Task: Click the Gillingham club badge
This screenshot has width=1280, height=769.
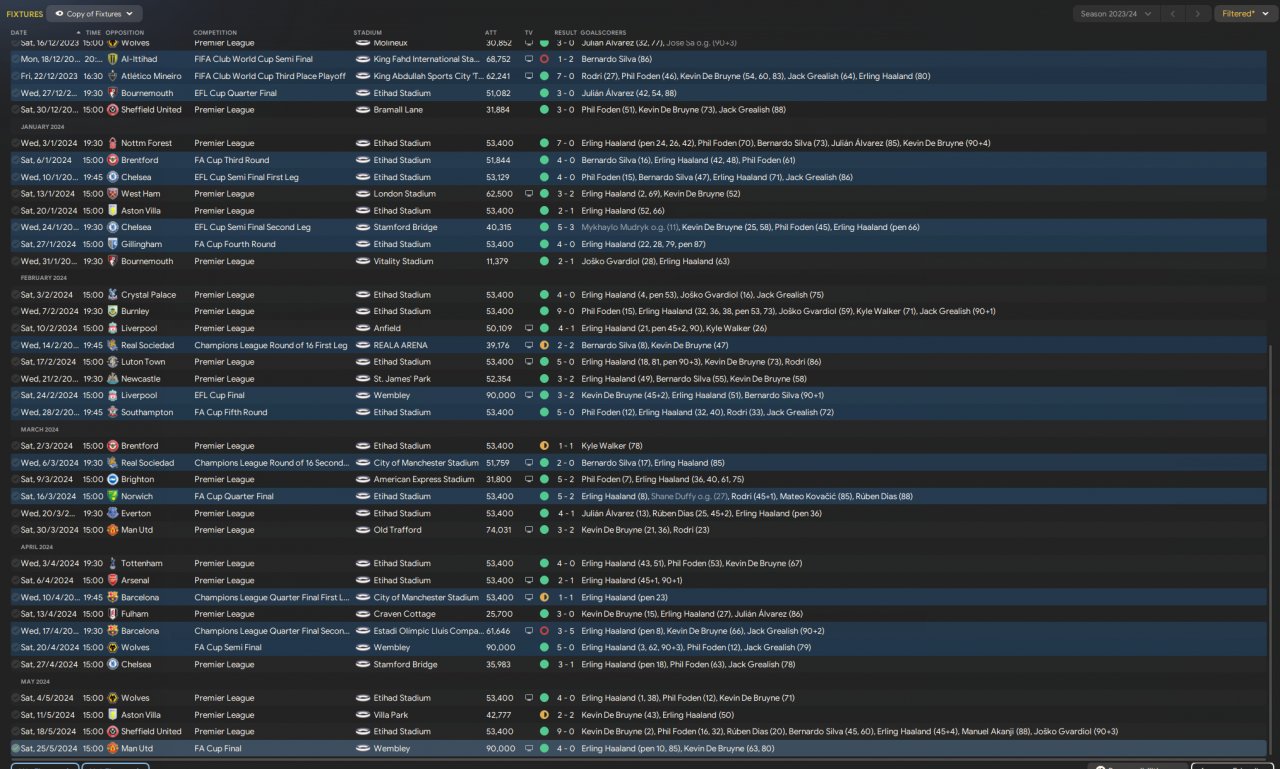Action: pyautogui.click(x=112, y=244)
